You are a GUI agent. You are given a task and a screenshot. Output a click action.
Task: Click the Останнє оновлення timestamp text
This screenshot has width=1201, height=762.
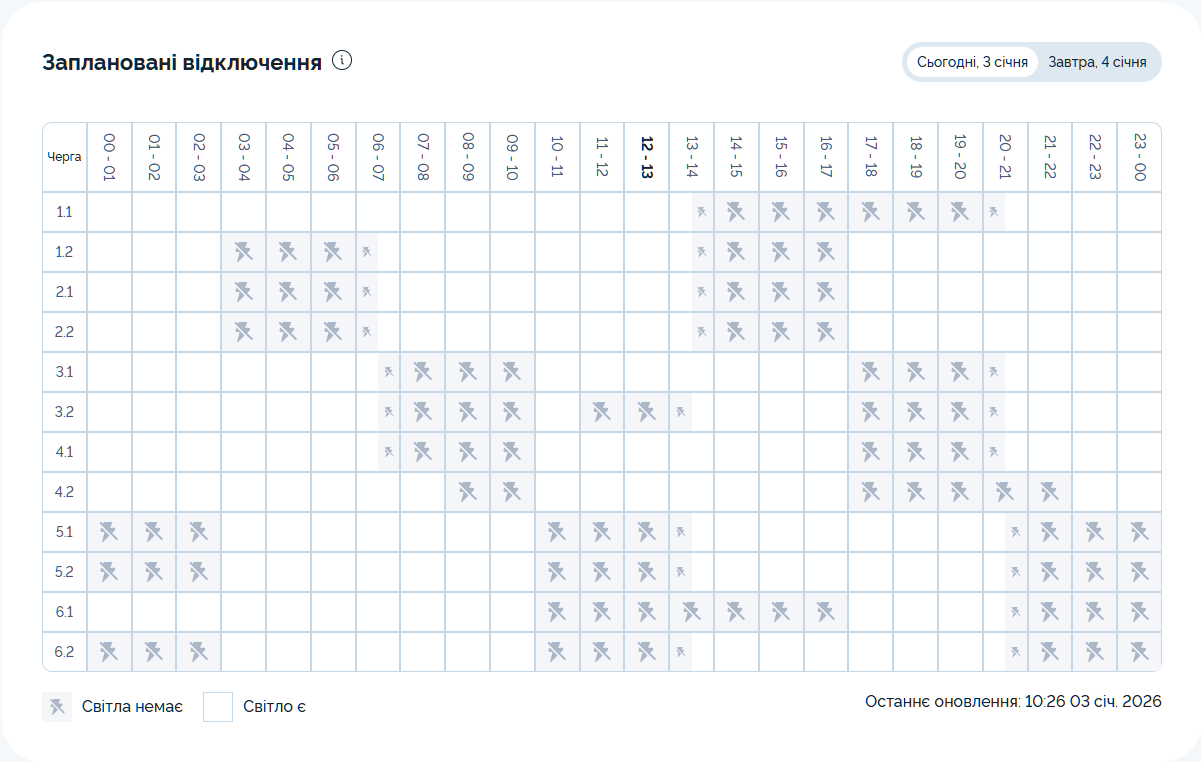(x=1013, y=702)
